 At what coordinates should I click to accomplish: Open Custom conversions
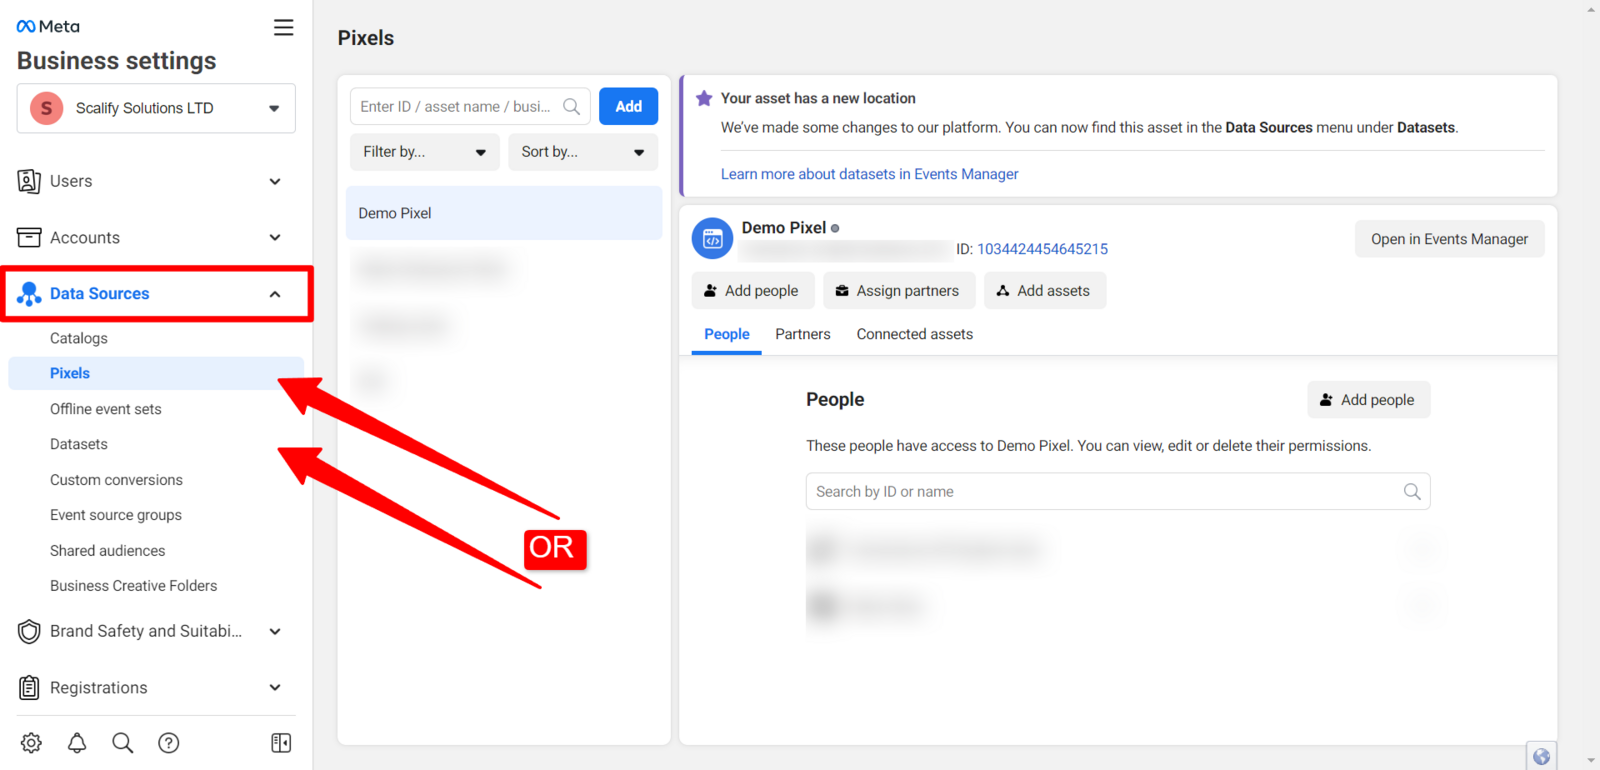point(116,480)
